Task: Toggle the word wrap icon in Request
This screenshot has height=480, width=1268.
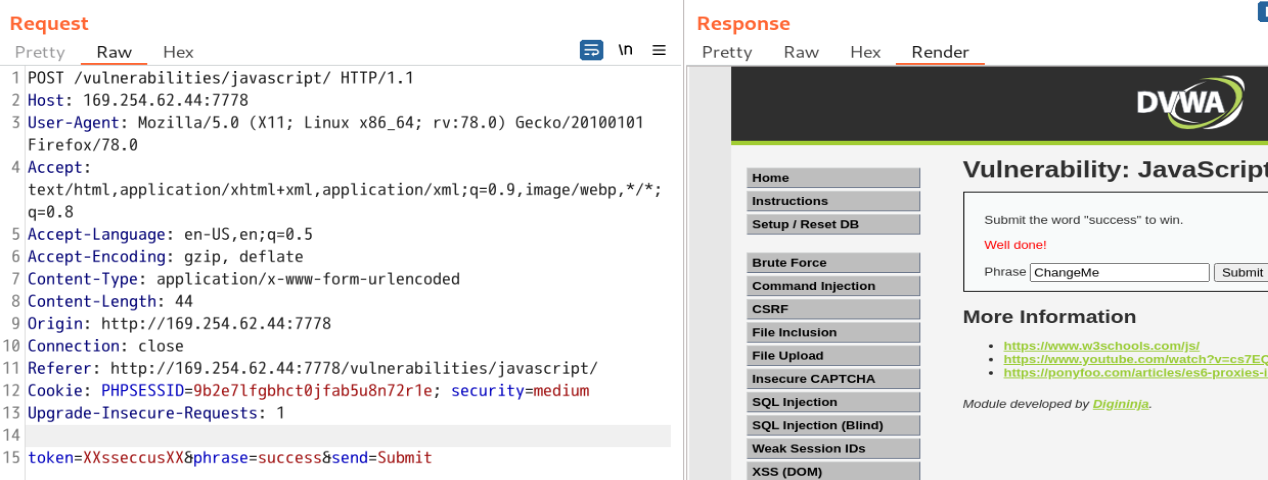Action: coord(591,50)
